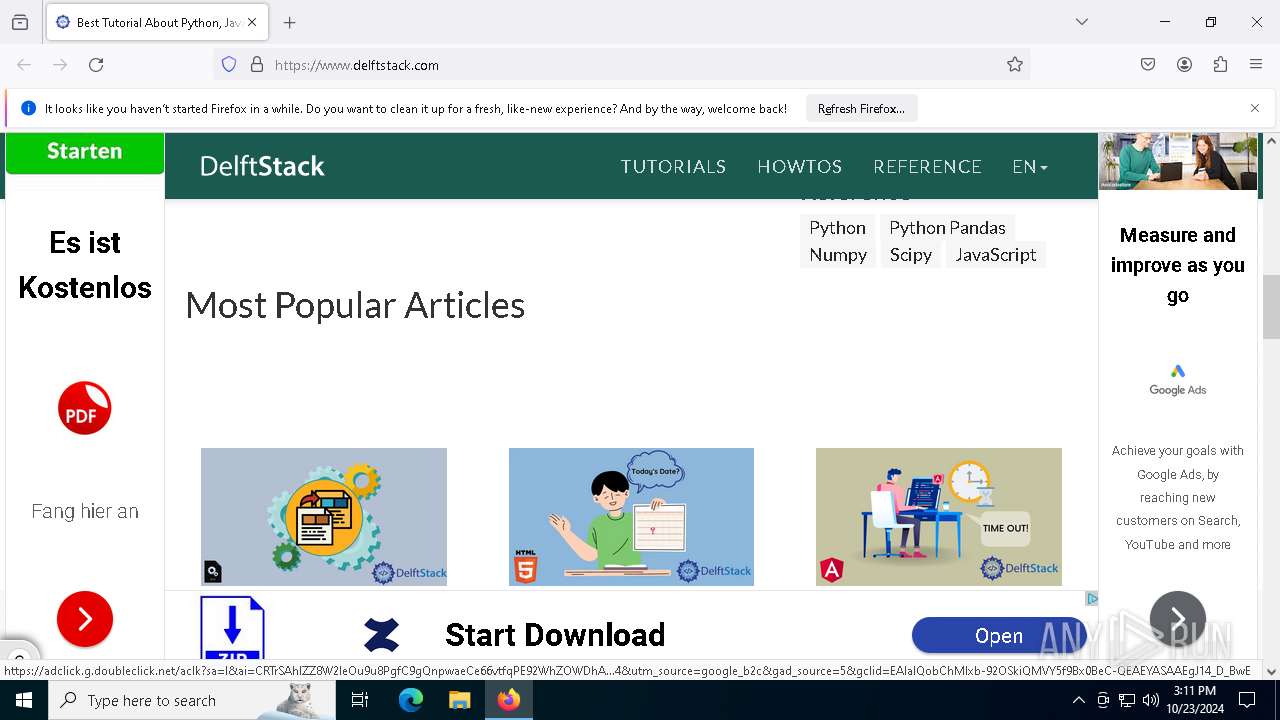Viewport: 1280px width, 720px height.
Task: Click the red PDF icon in left ad
Action: [x=85, y=408]
